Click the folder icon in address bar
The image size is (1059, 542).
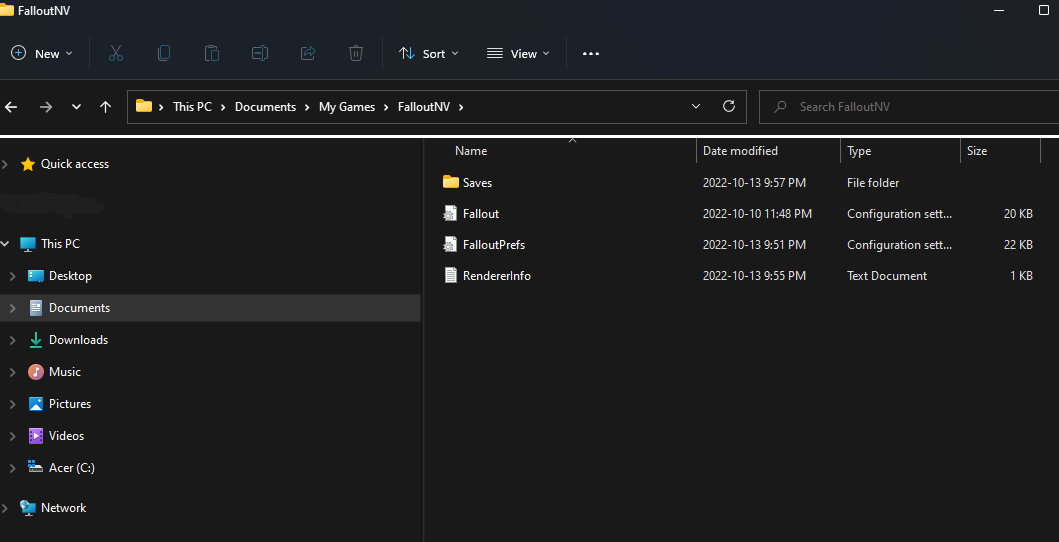[144, 106]
